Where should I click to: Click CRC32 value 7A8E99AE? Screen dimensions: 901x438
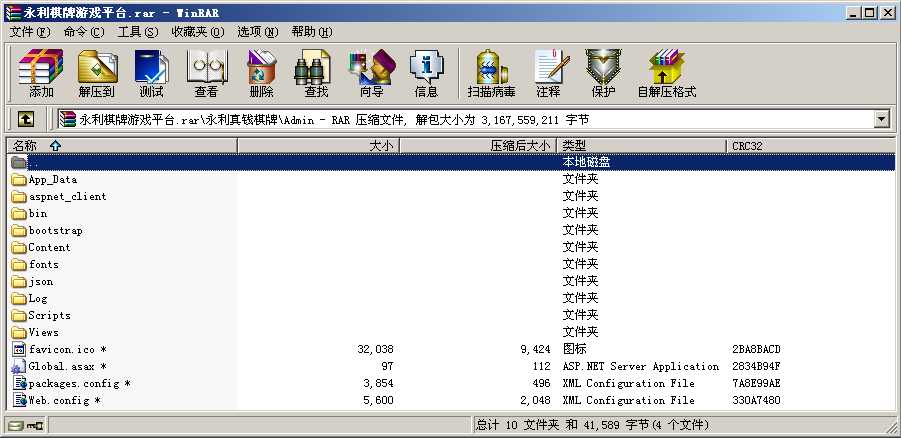tap(756, 383)
